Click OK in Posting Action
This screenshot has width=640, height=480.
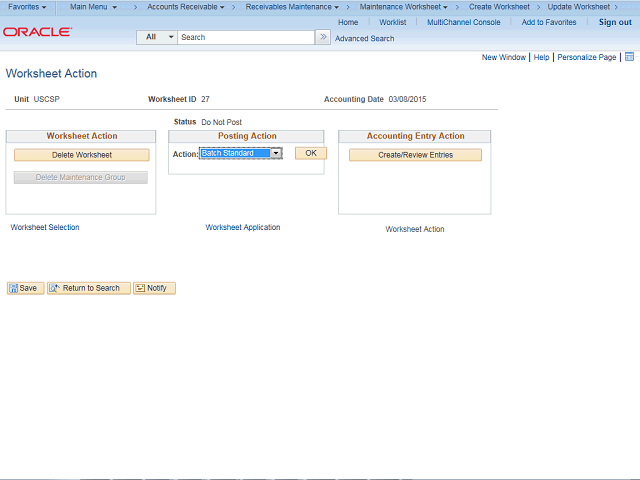coord(311,153)
